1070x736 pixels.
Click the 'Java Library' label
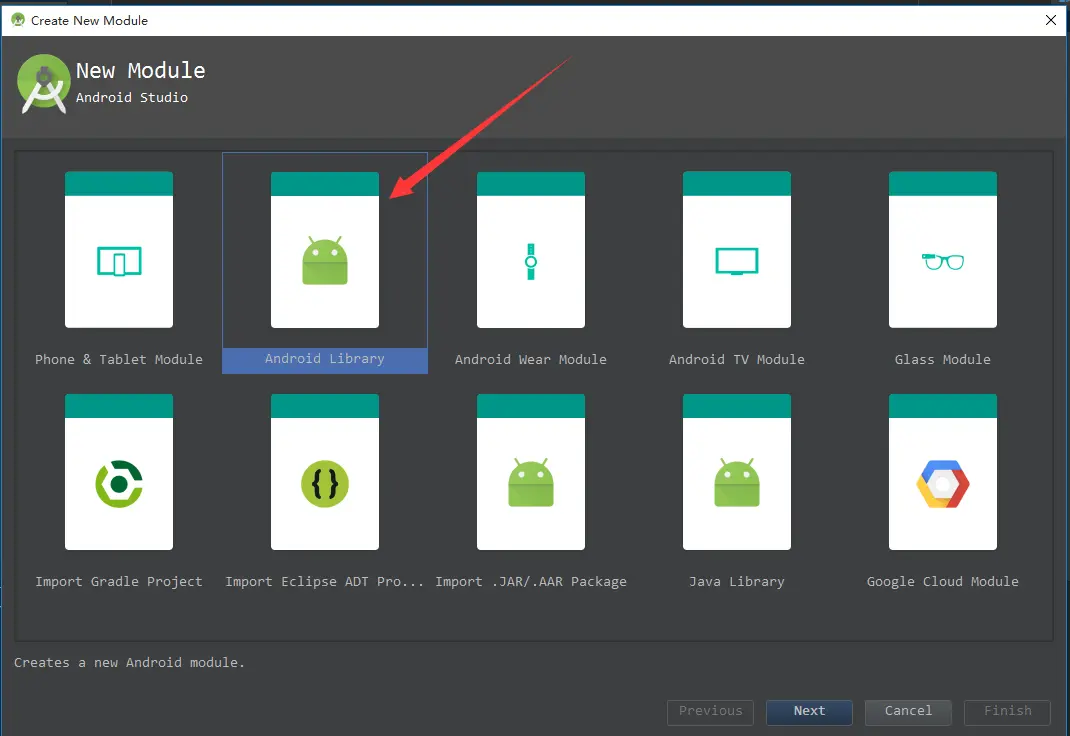point(737,582)
